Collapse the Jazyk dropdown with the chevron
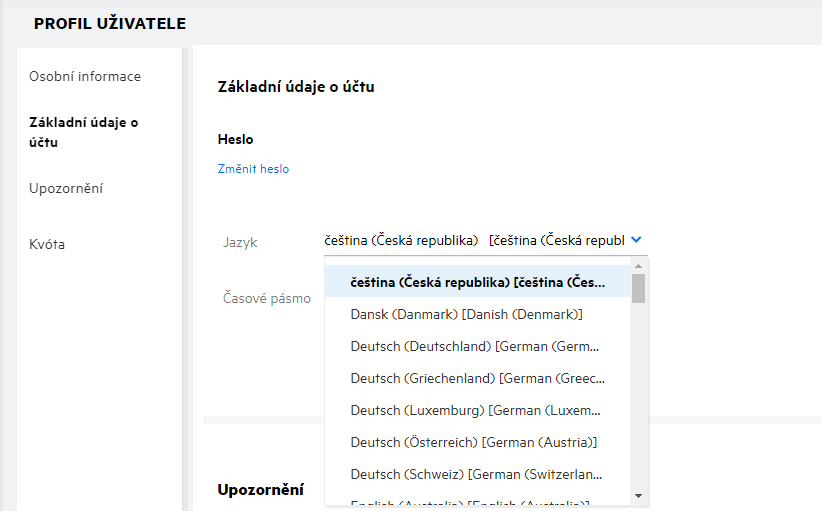 pyautogui.click(x=637, y=240)
